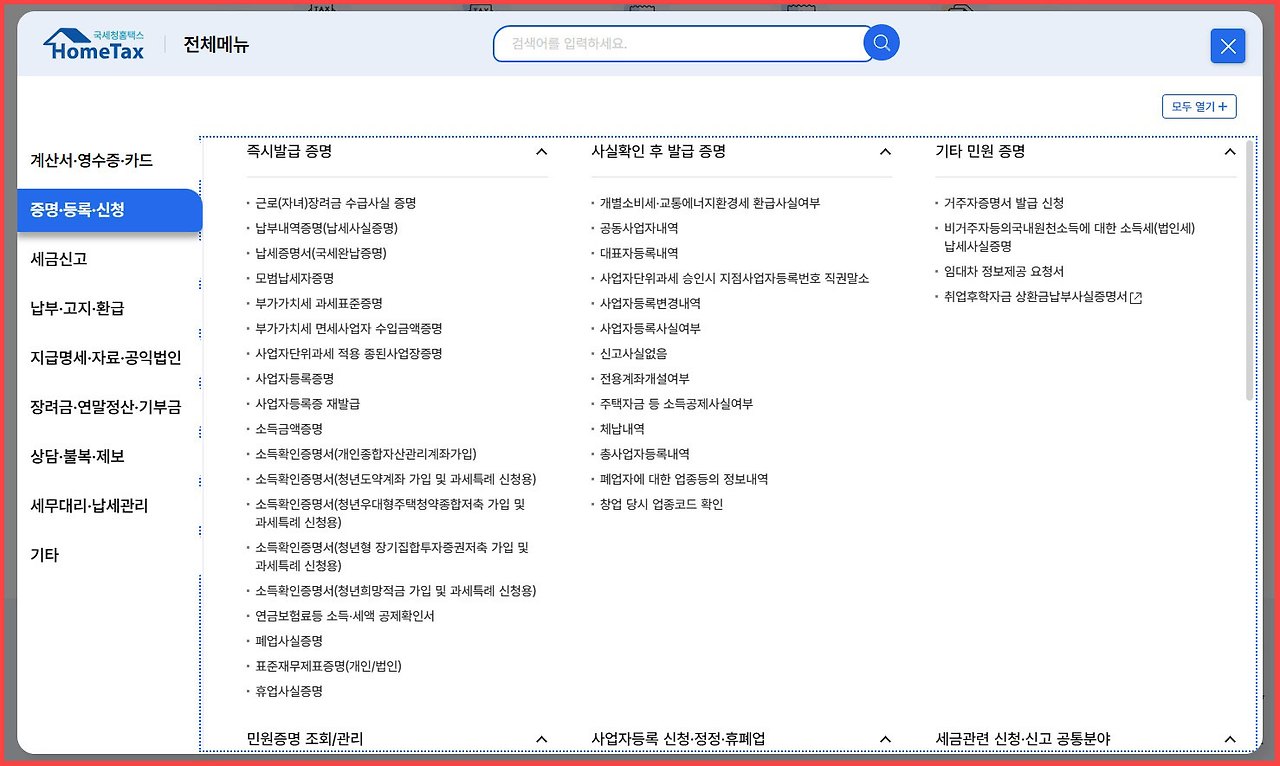Collapse the 민원증명 조회/관리 section

pyautogui.click(x=541, y=738)
